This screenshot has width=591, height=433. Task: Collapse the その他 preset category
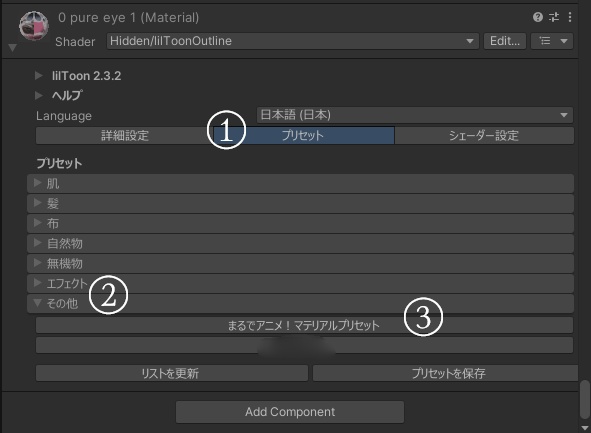click(300, 303)
